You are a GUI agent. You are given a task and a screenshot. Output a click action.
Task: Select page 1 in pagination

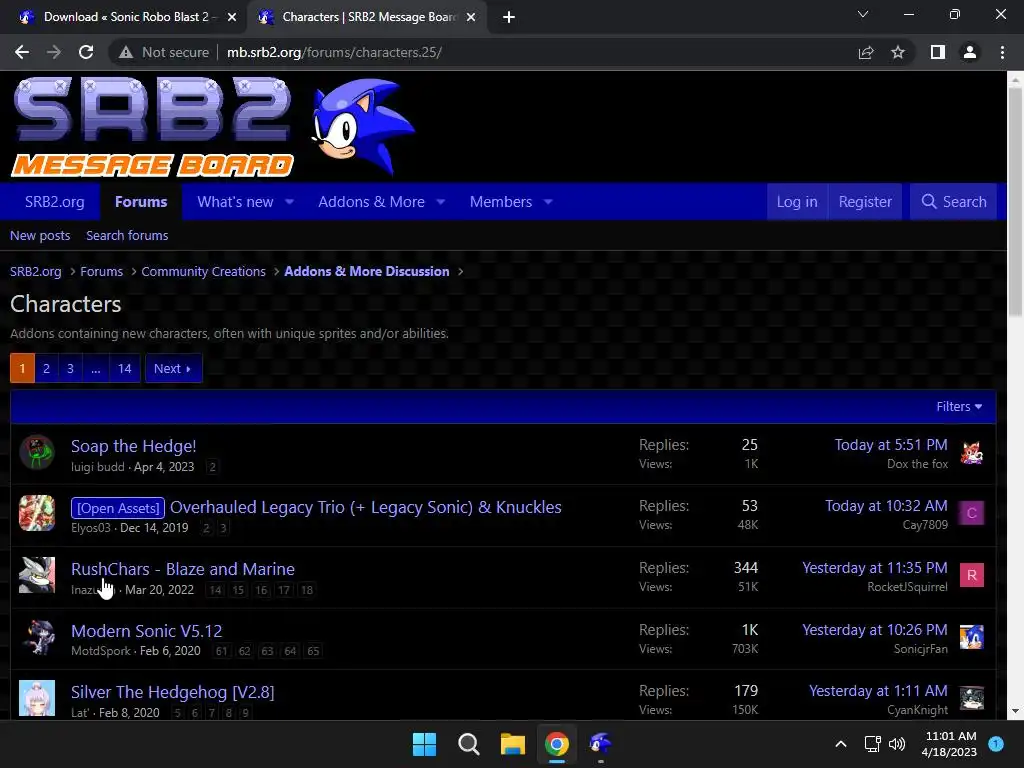[x=22, y=368]
